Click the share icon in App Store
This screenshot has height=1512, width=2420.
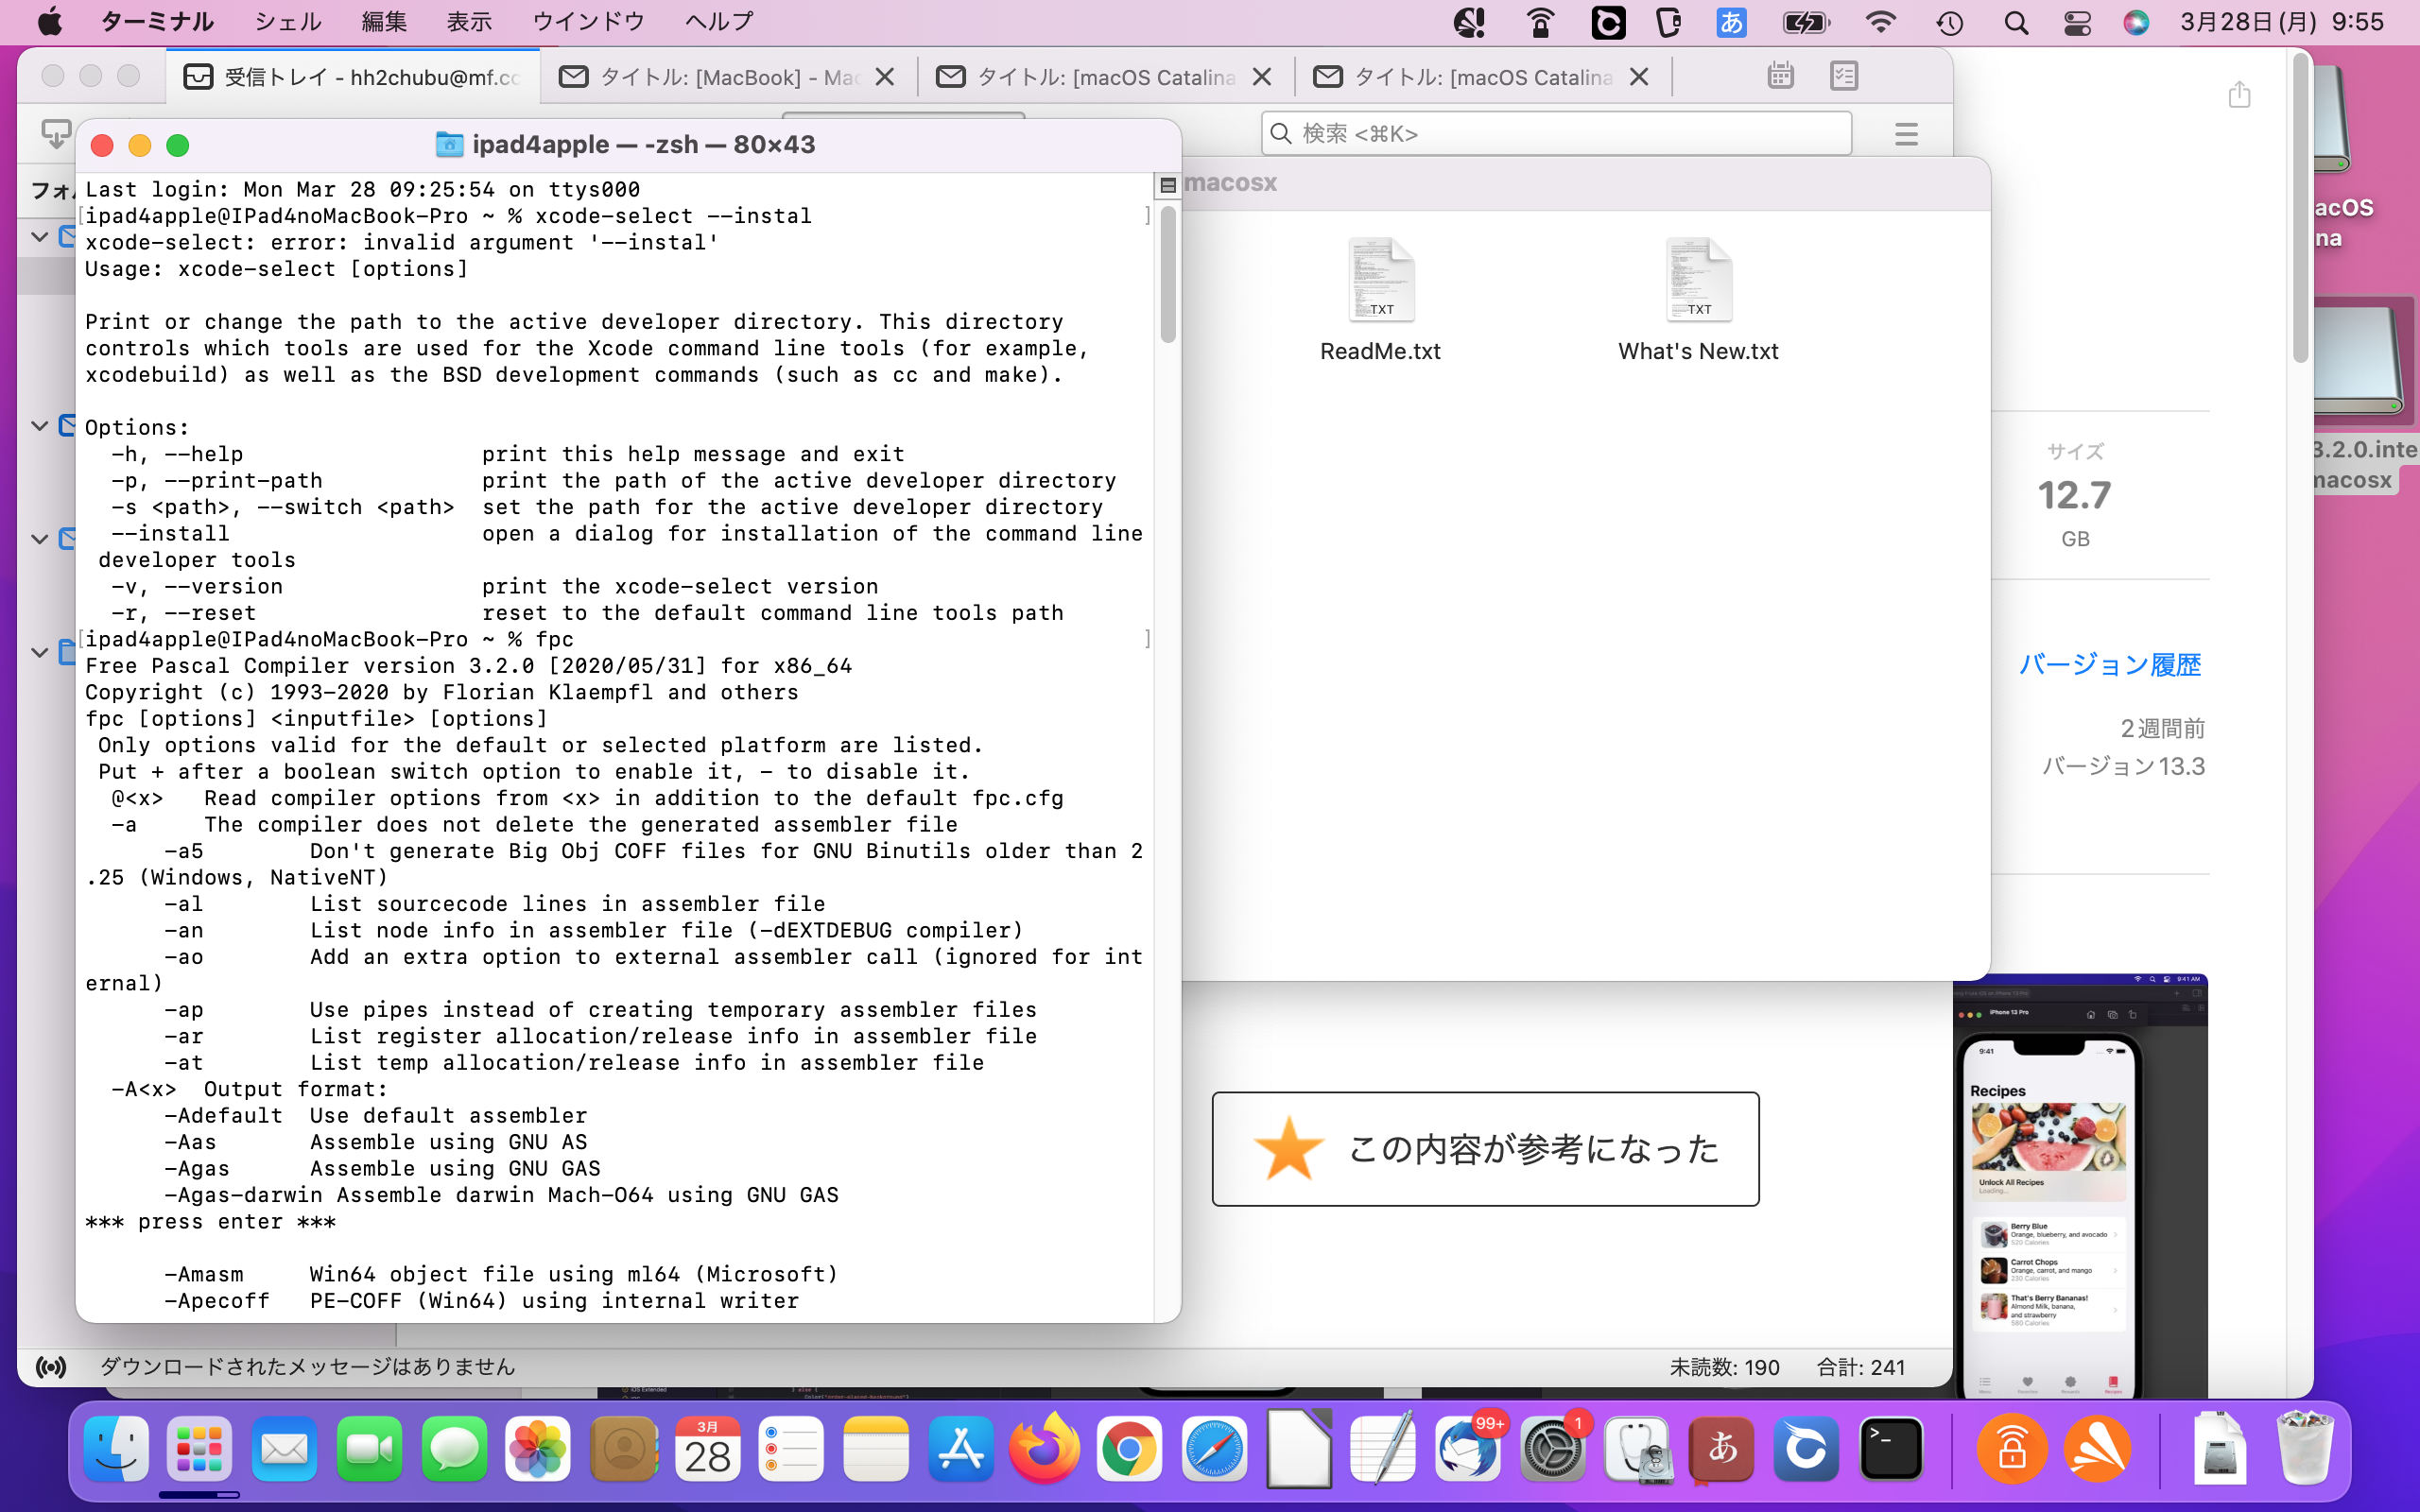[x=2239, y=95]
